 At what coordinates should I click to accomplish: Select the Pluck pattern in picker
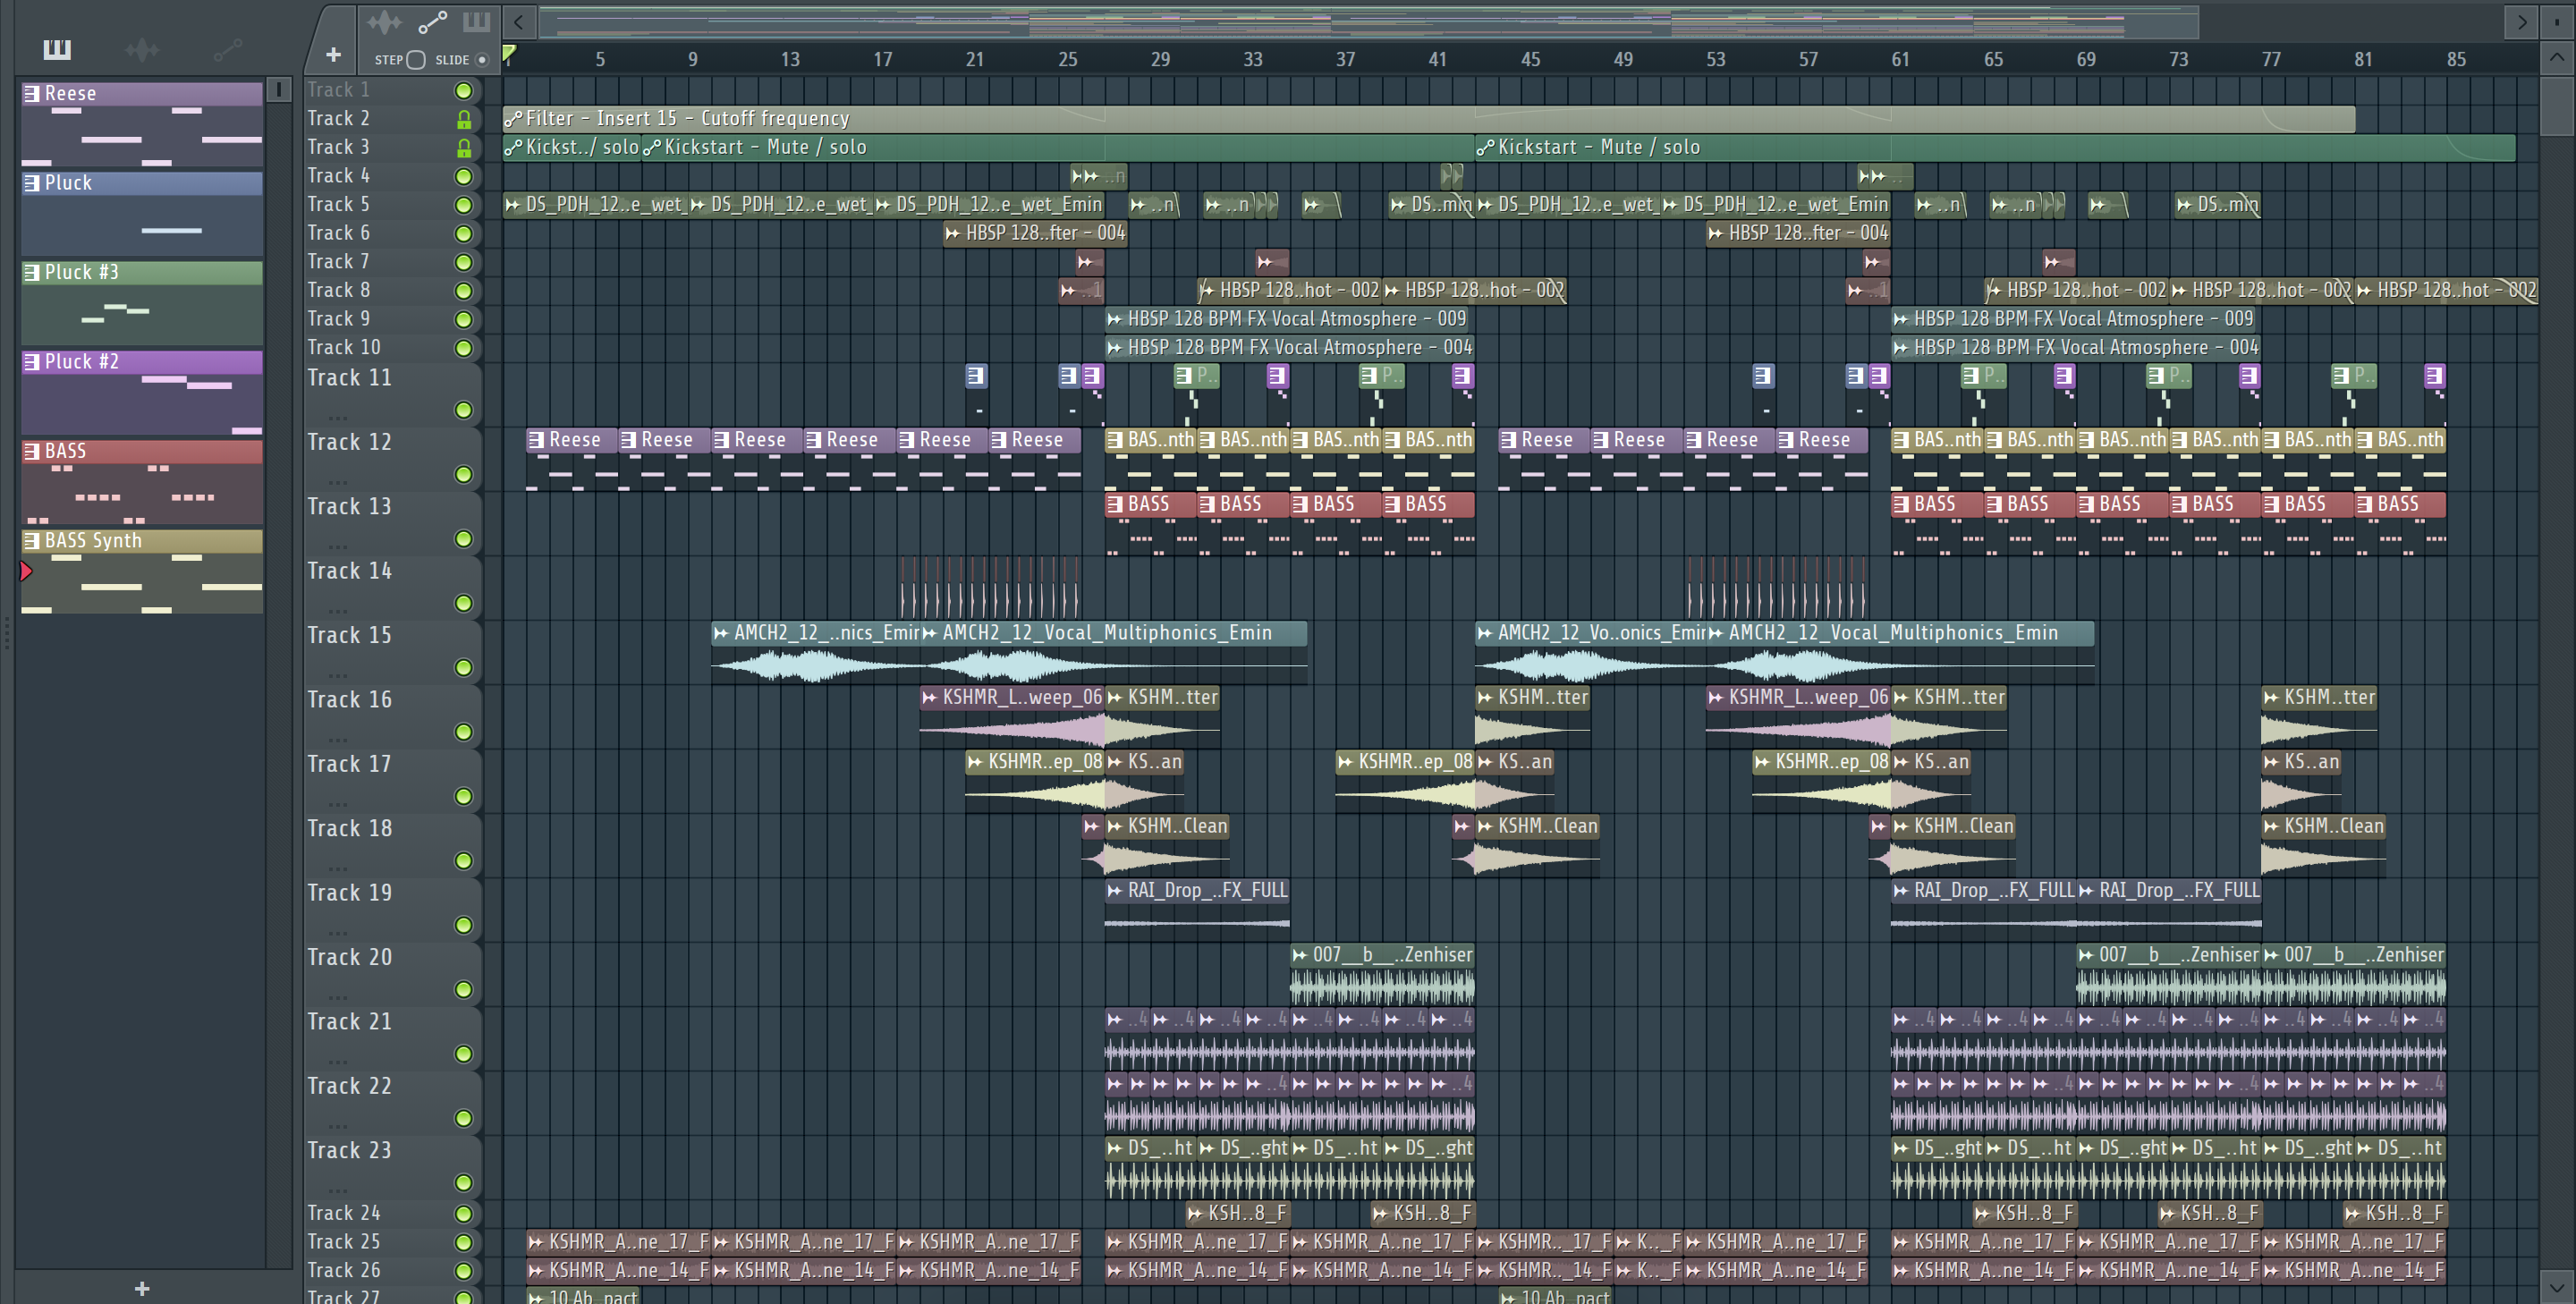pos(142,213)
